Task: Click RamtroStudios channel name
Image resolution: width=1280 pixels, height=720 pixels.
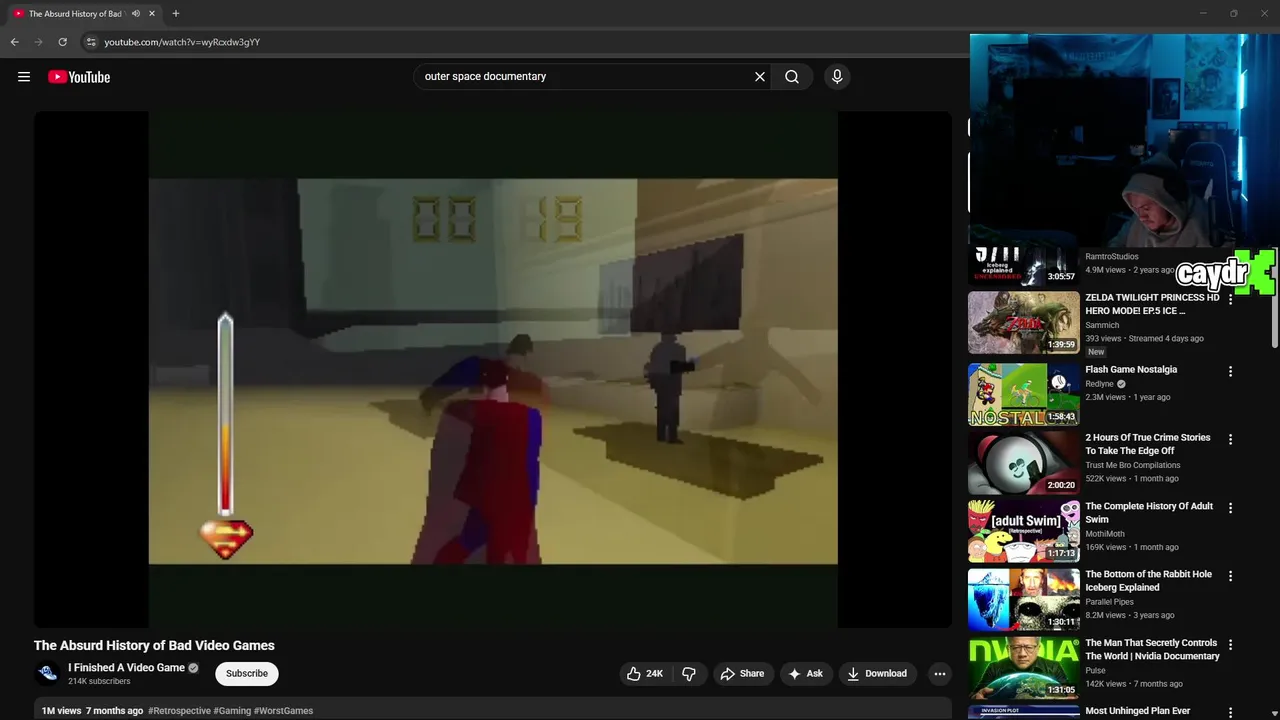Action: [x=1112, y=257]
